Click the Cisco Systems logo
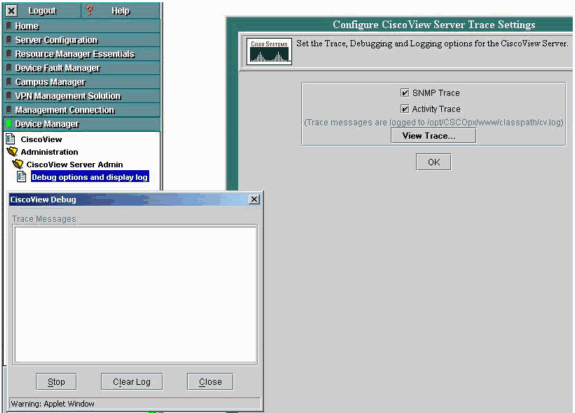This screenshot has height=413, width=575. [x=269, y=51]
